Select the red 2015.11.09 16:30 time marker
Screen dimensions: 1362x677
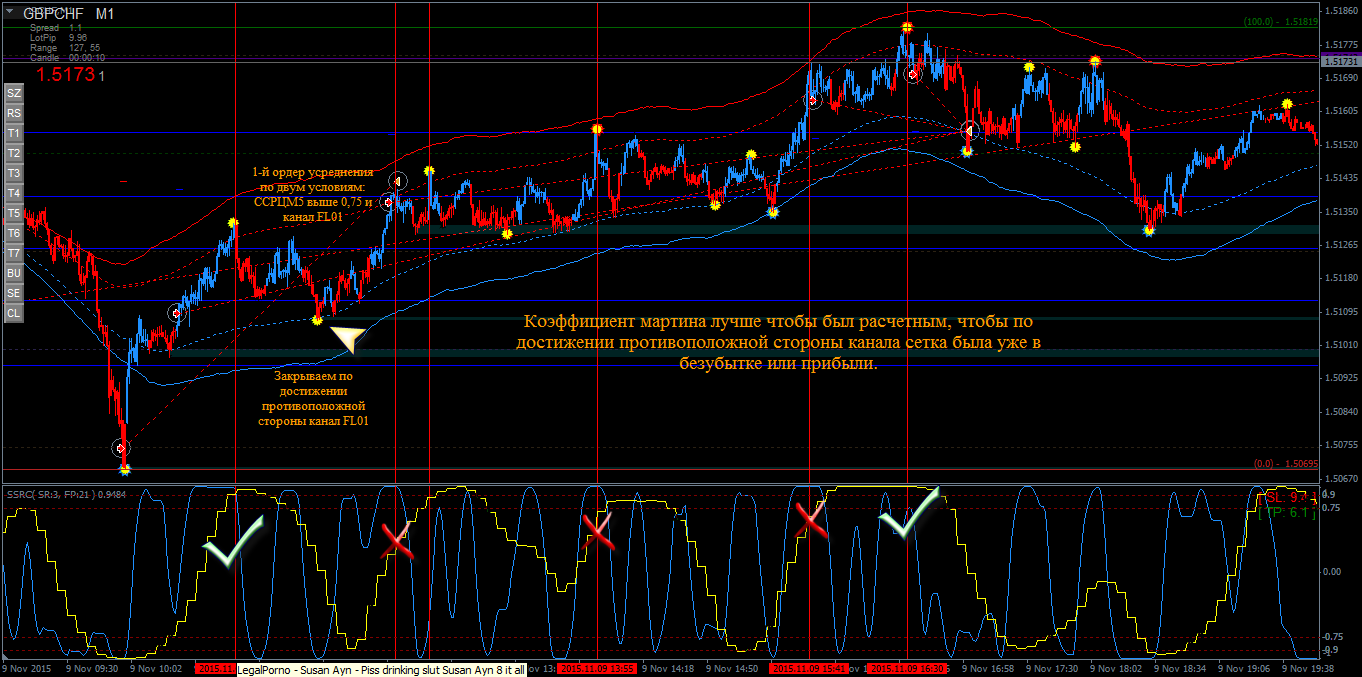pyautogui.click(x=907, y=668)
